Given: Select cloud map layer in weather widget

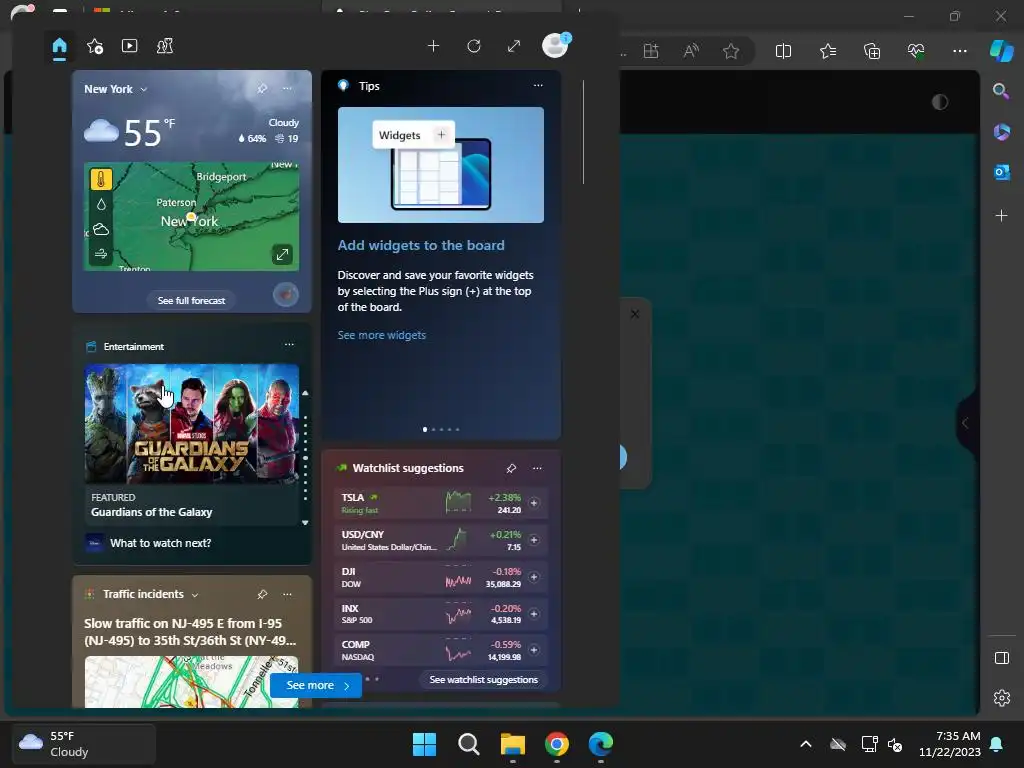Looking at the screenshot, I should (101, 229).
